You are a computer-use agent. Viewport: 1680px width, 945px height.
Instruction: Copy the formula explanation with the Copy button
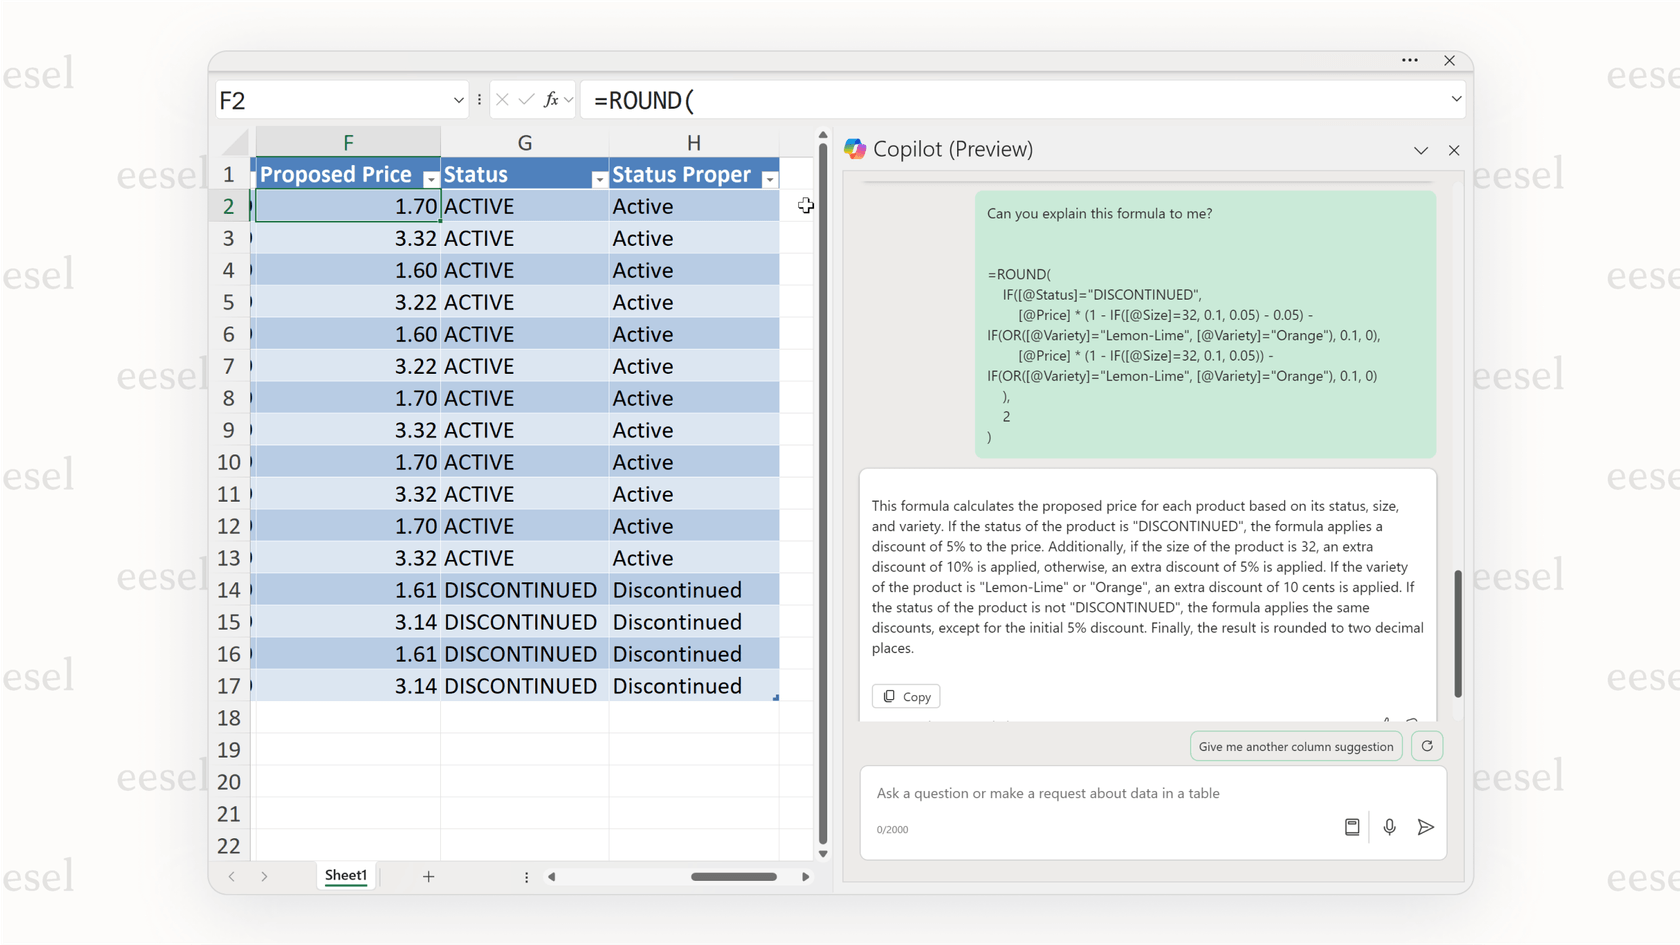point(905,695)
